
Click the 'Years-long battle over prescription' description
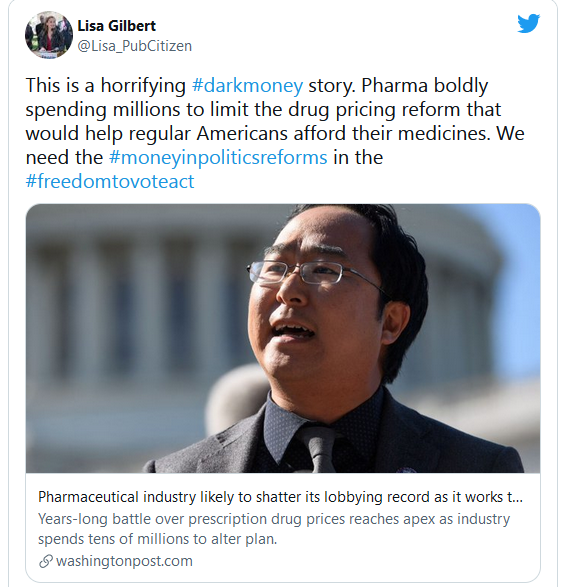tap(274, 529)
